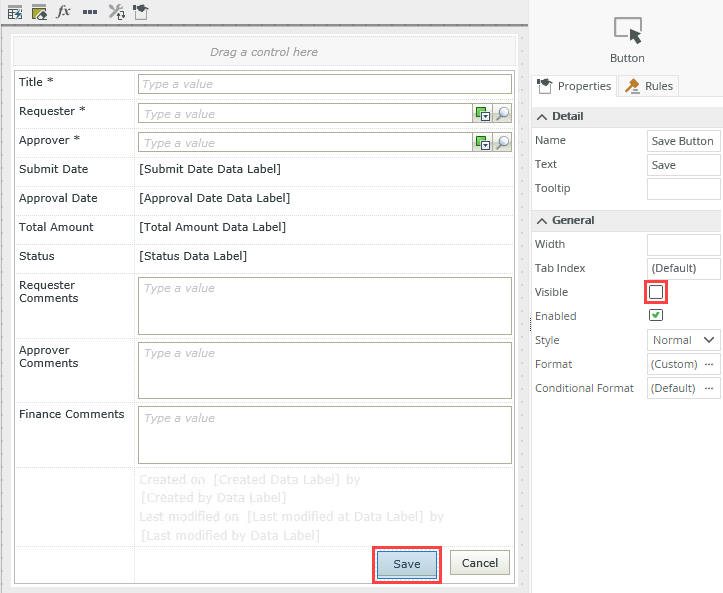This screenshot has height=593, width=723.
Task: Click the Approver picker input
Action: click(x=305, y=142)
